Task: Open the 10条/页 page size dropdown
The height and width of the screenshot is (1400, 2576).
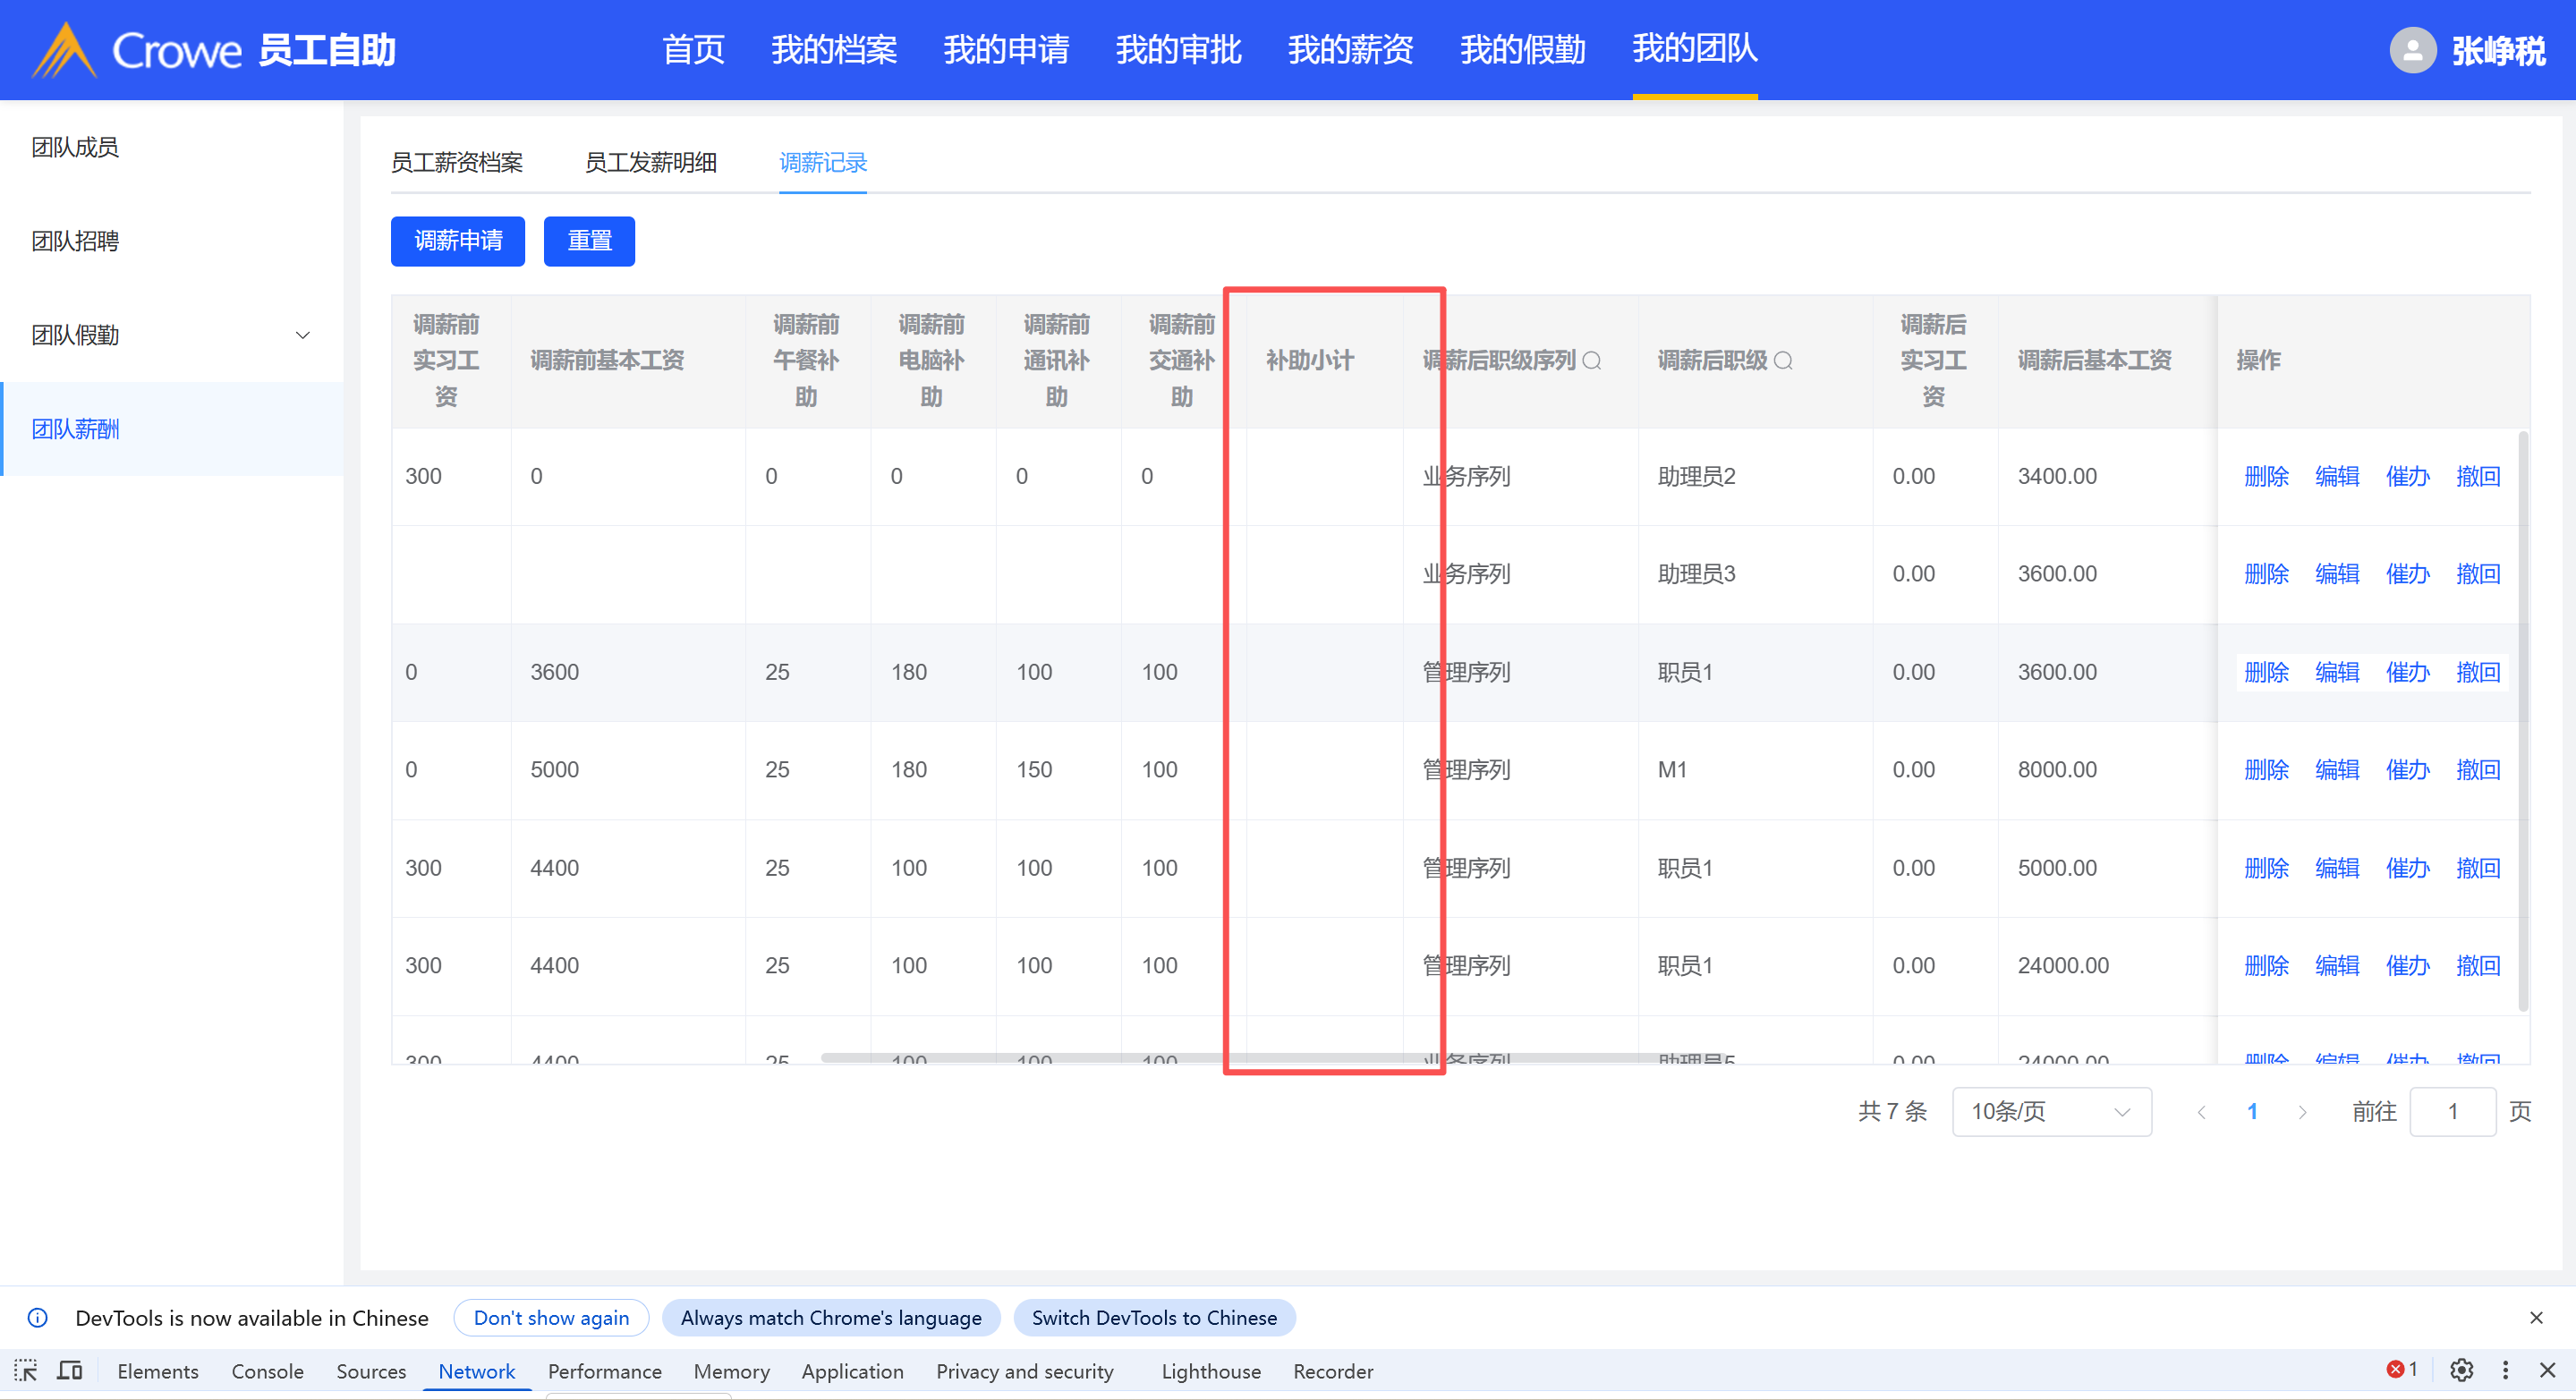Action: pyautogui.click(x=2051, y=1111)
